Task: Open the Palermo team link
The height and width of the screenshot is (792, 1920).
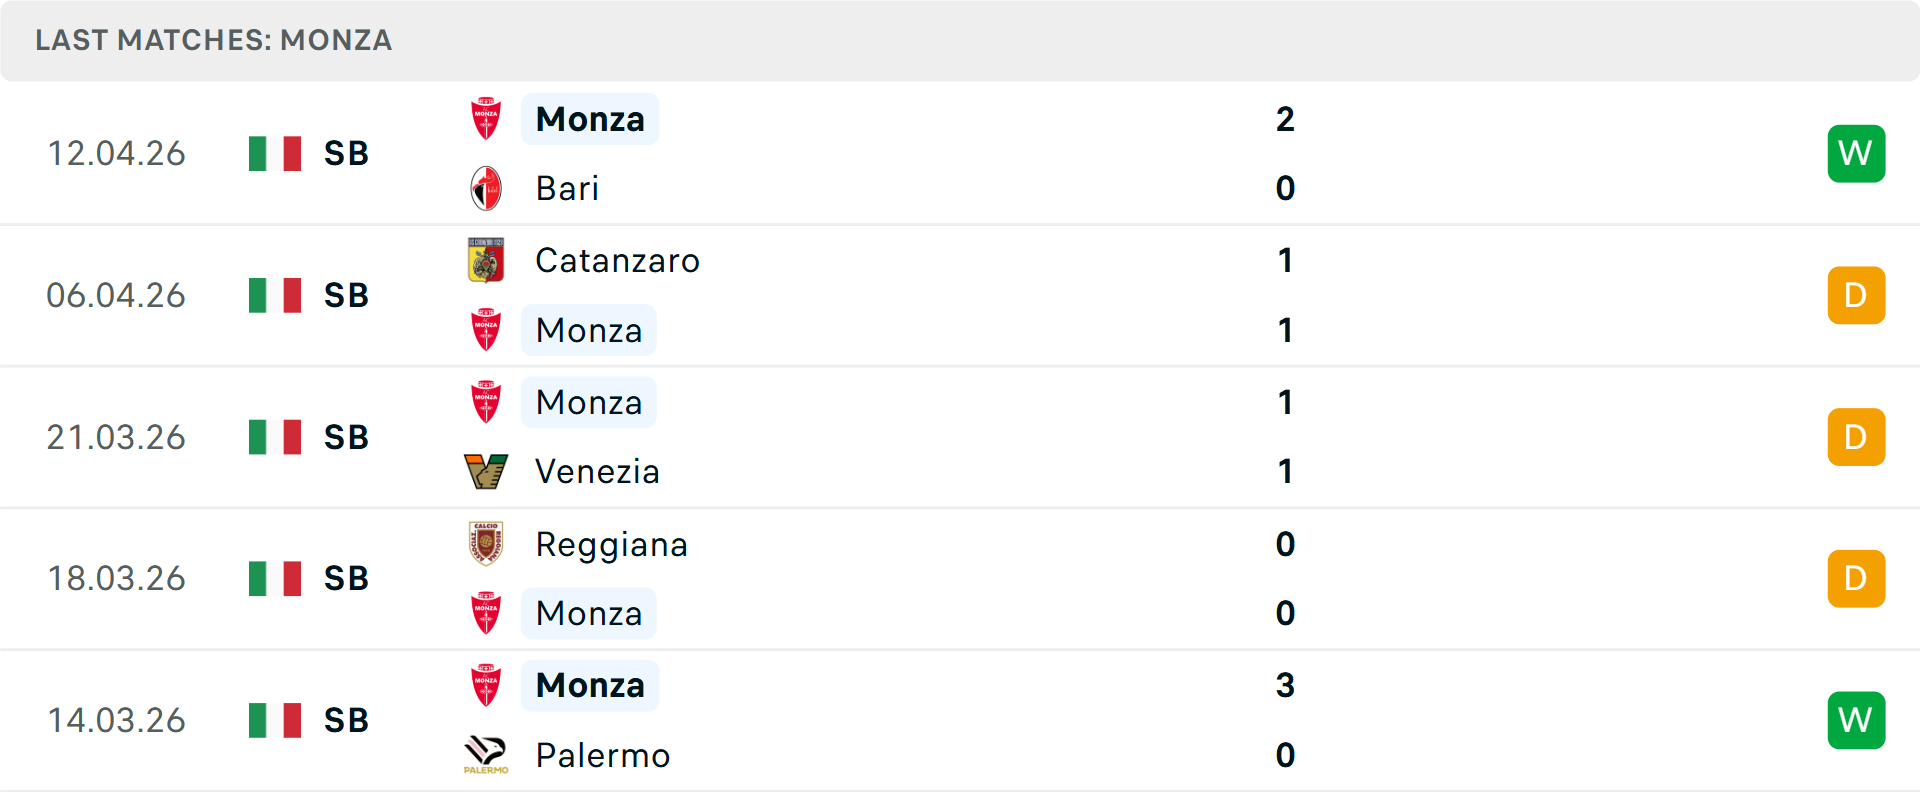Action: (x=603, y=755)
